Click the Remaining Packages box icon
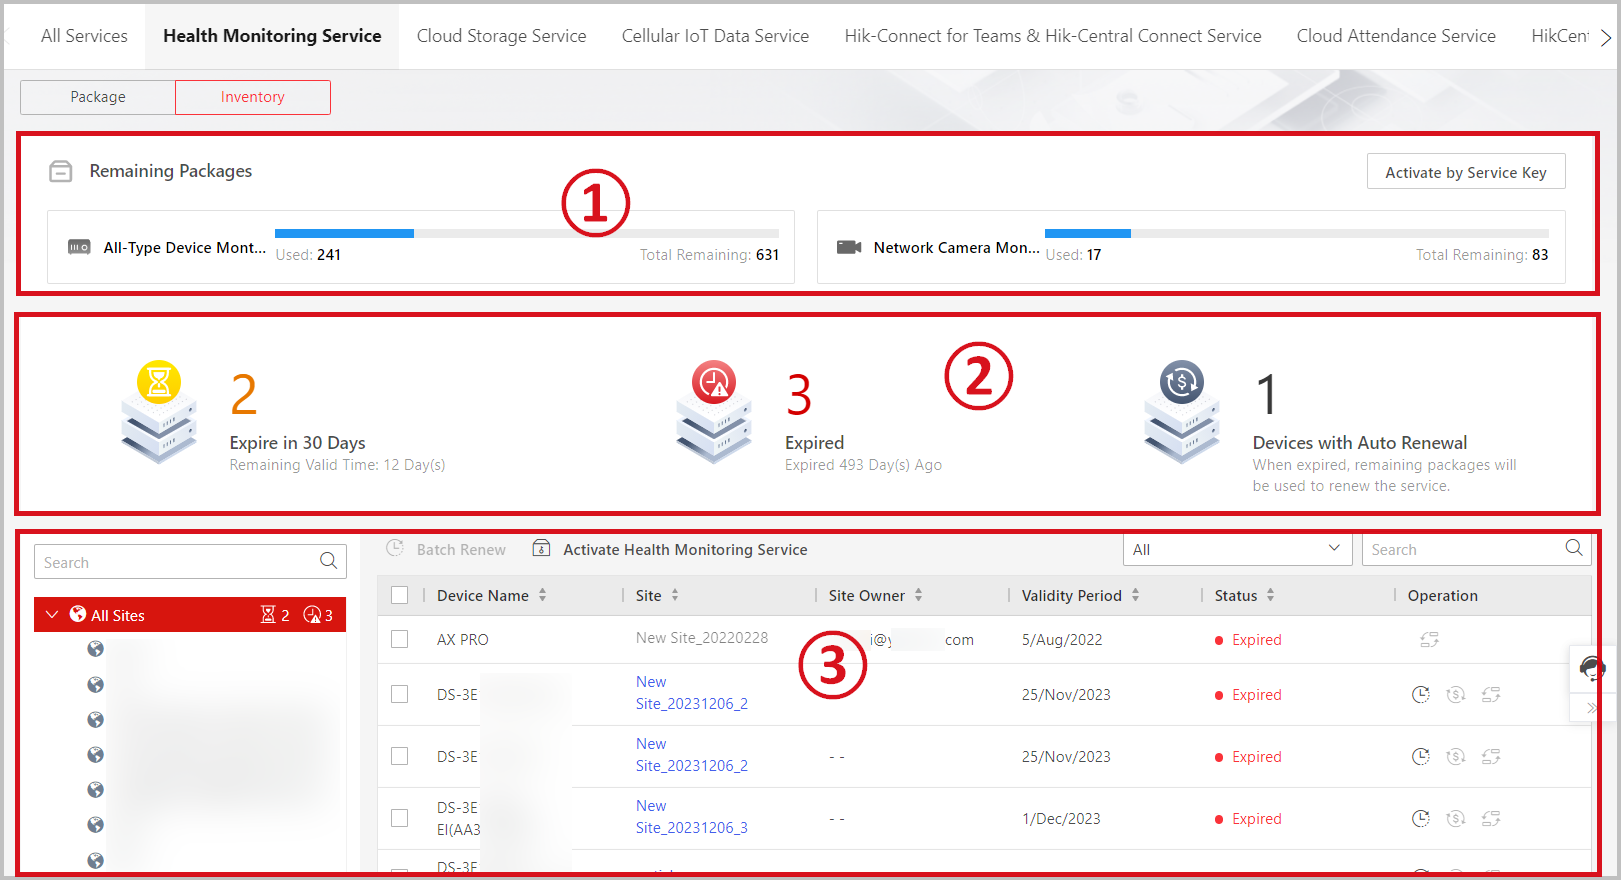The width and height of the screenshot is (1621, 880). (61, 171)
